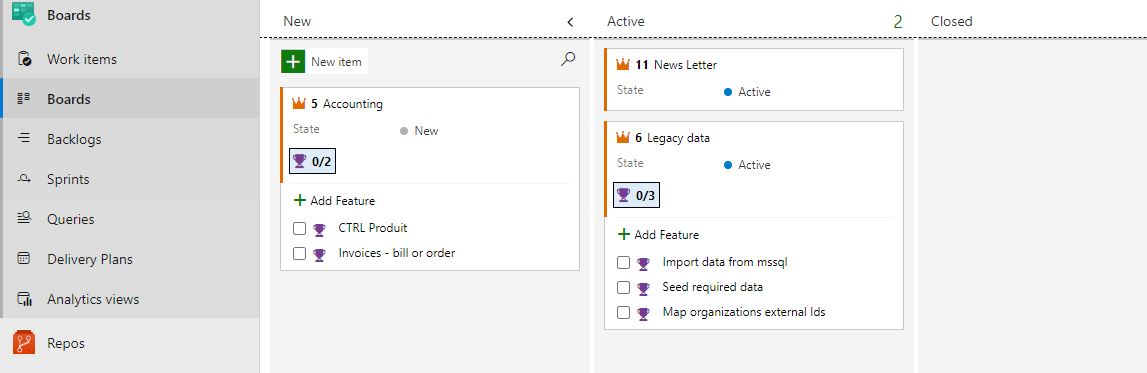Viewport: 1147px width, 373px height.
Task: Open State dropdown on Accounting card
Action: [x=419, y=131]
